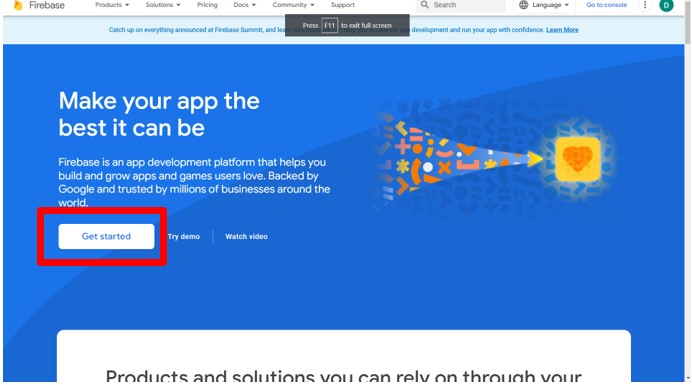Click the heart app illustration tile
The height and width of the screenshot is (385, 692).
pyautogui.click(x=577, y=159)
